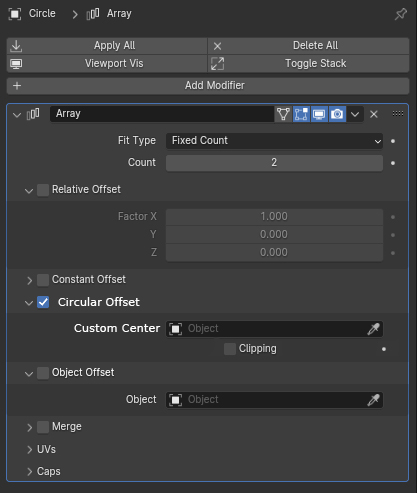Enable the Clipping checkbox
The image size is (417, 493).
[230, 349]
